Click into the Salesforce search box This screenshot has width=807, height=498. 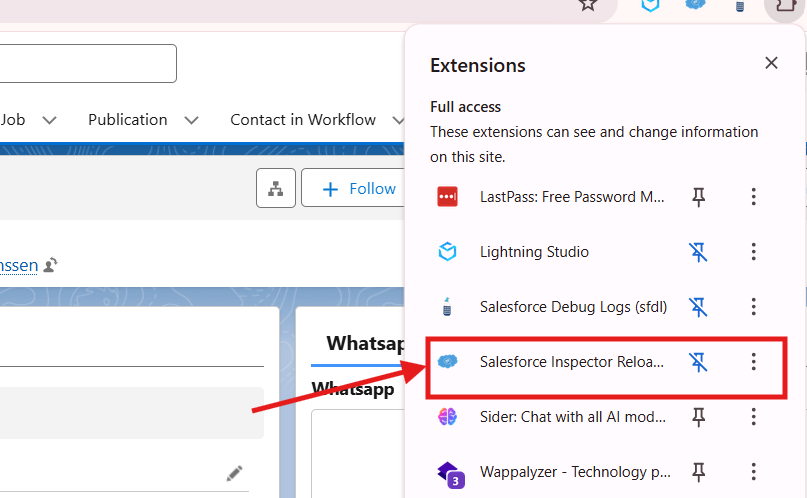coord(88,63)
